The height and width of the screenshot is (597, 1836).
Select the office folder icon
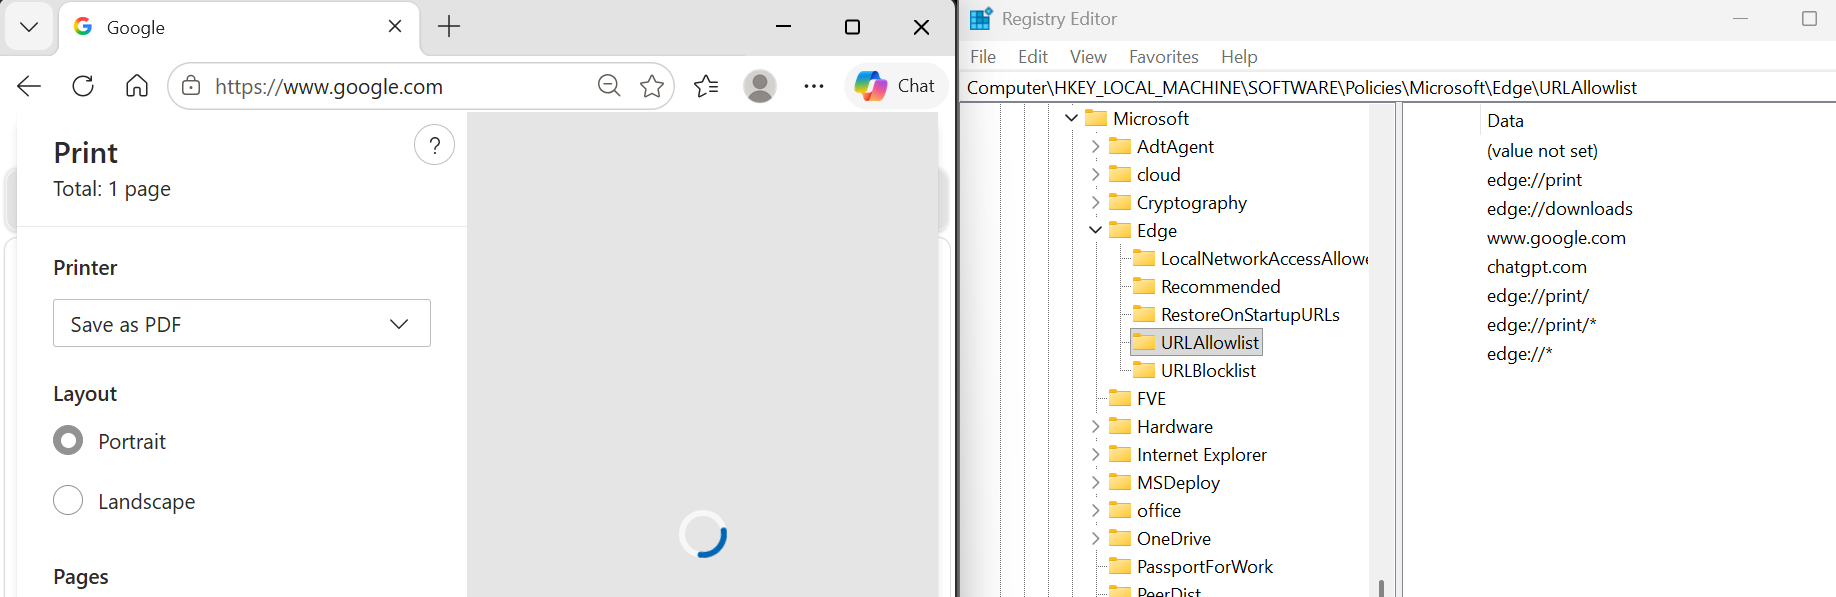coord(1120,510)
